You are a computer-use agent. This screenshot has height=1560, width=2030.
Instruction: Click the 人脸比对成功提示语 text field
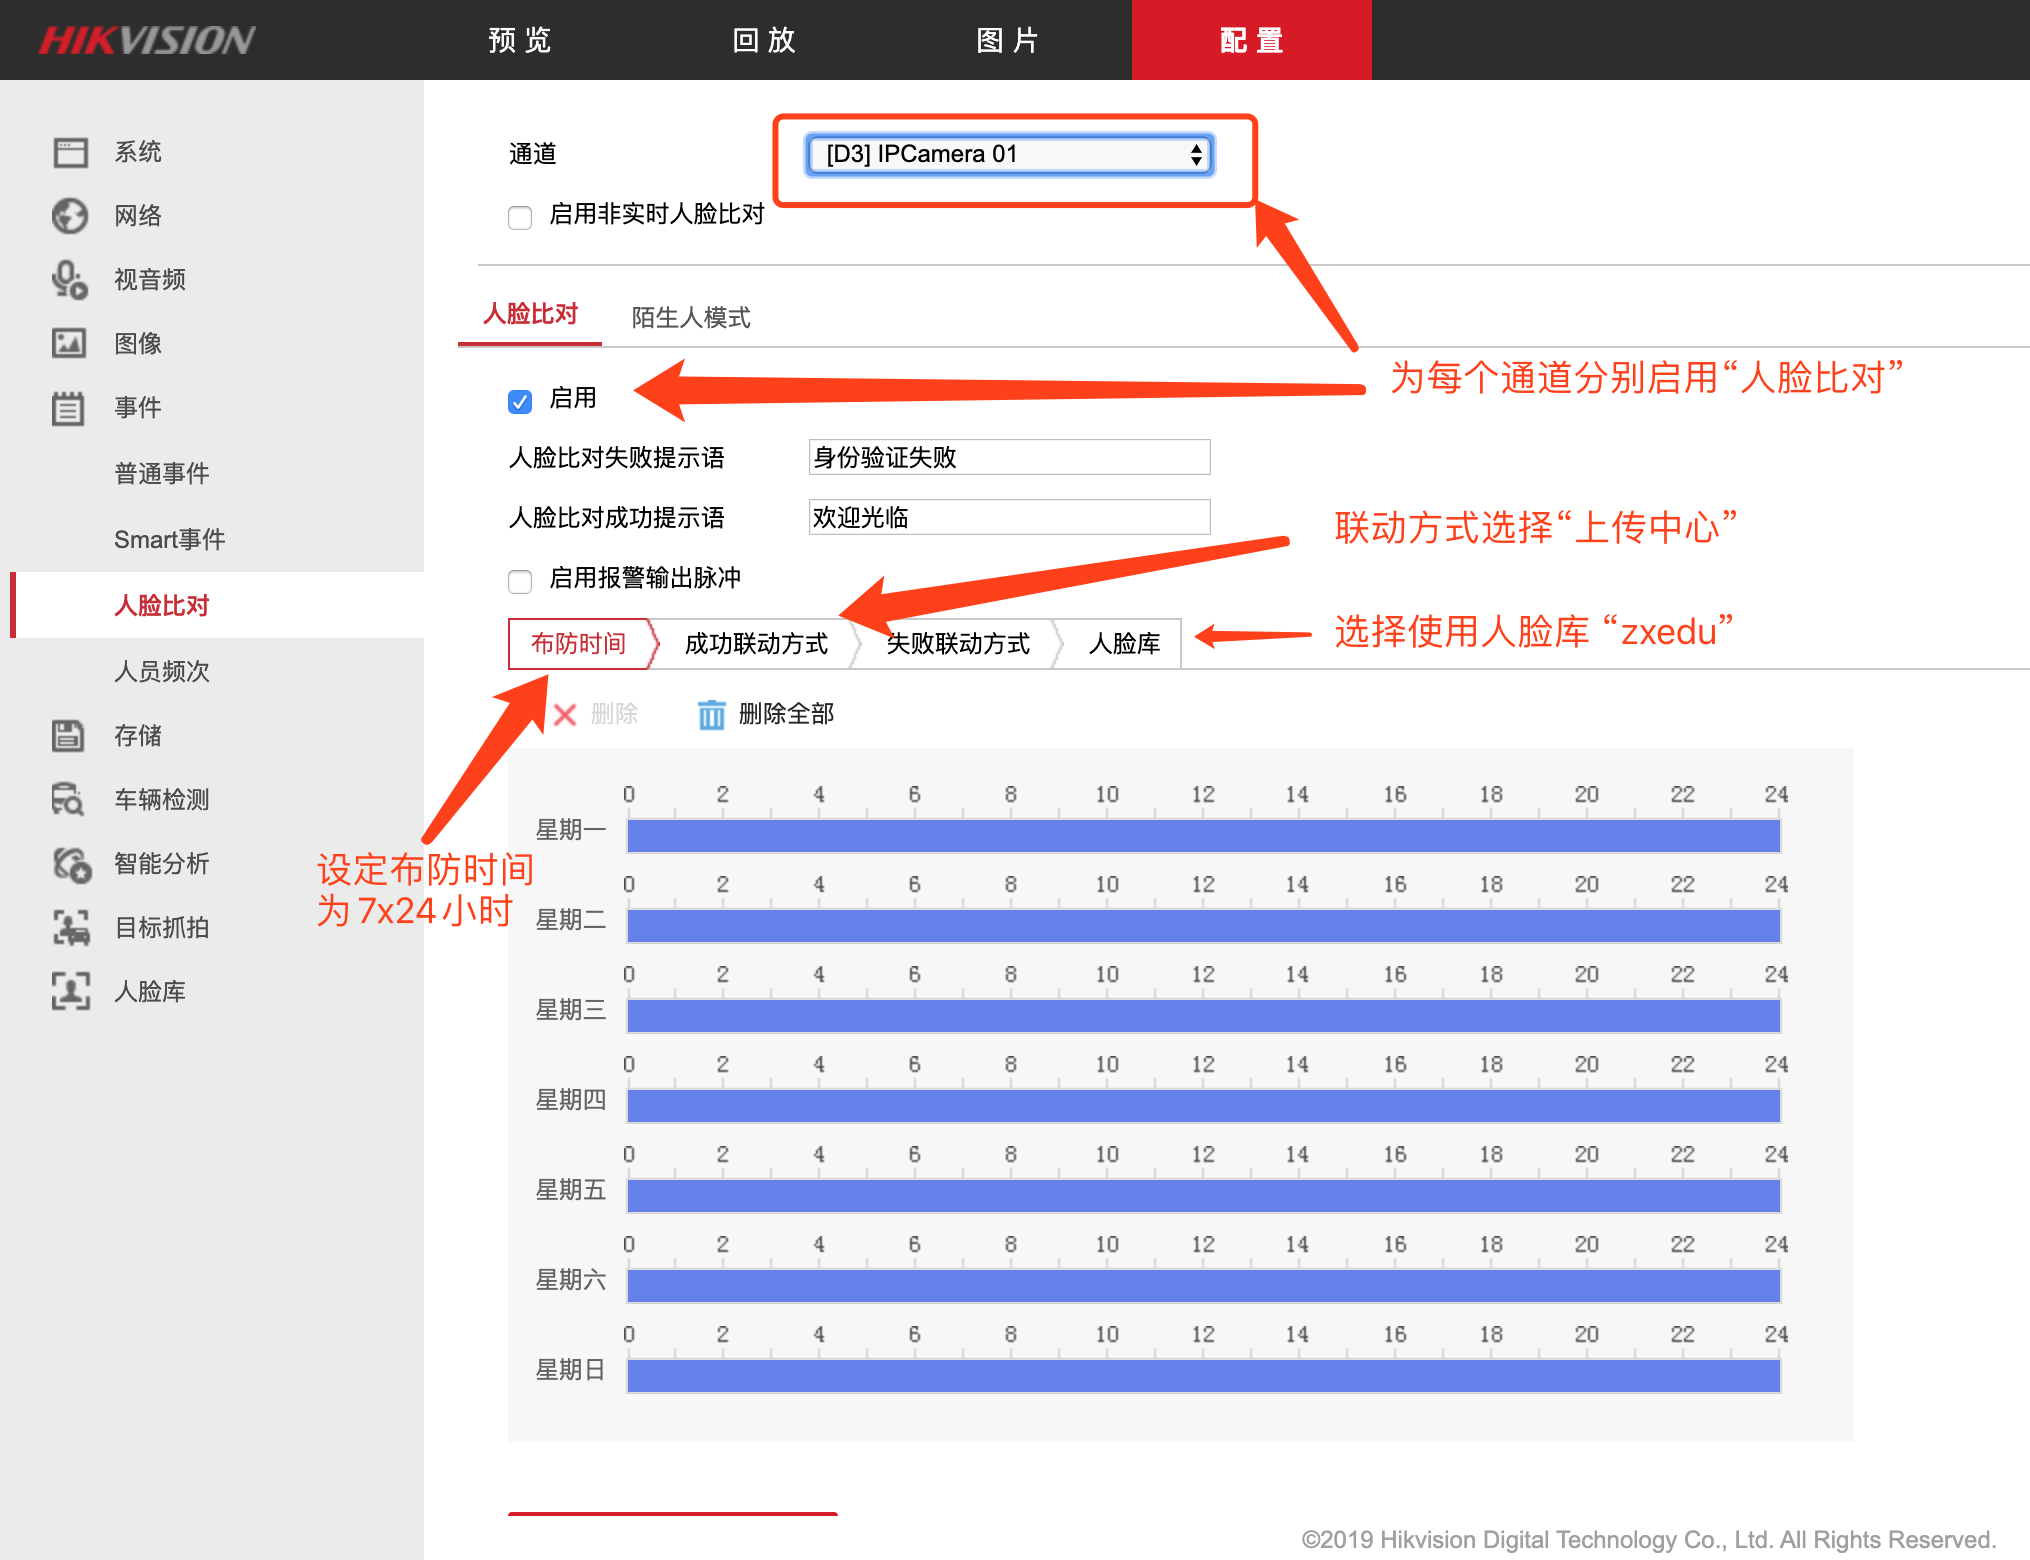click(1009, 517)
